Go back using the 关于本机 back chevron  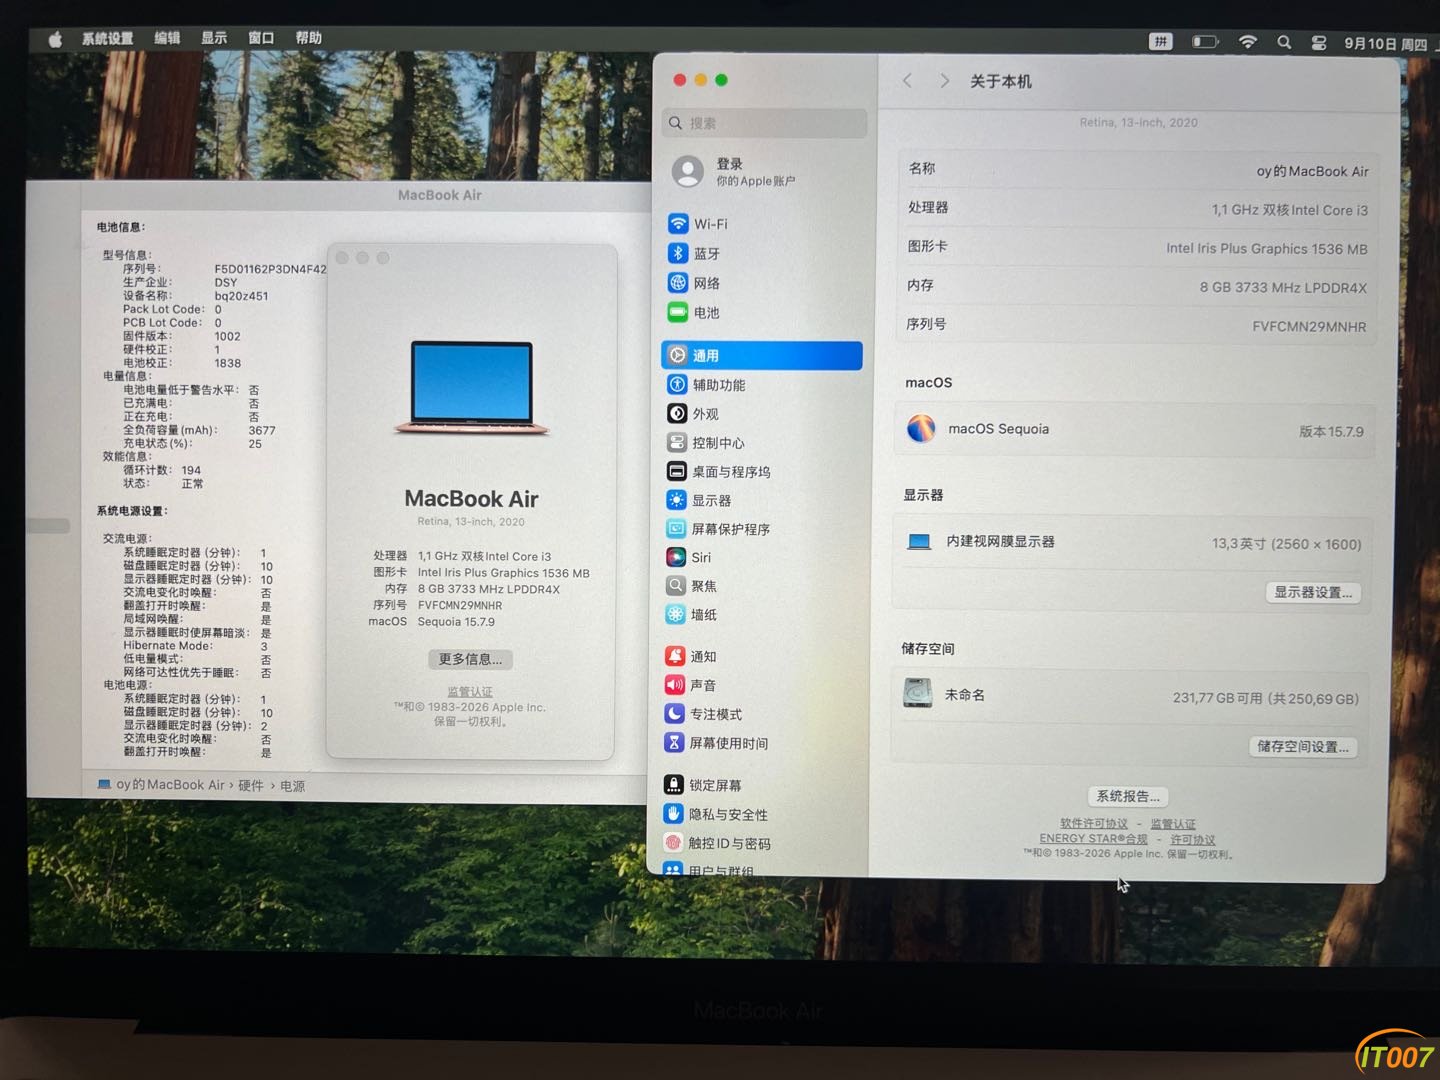coord(907,81)
